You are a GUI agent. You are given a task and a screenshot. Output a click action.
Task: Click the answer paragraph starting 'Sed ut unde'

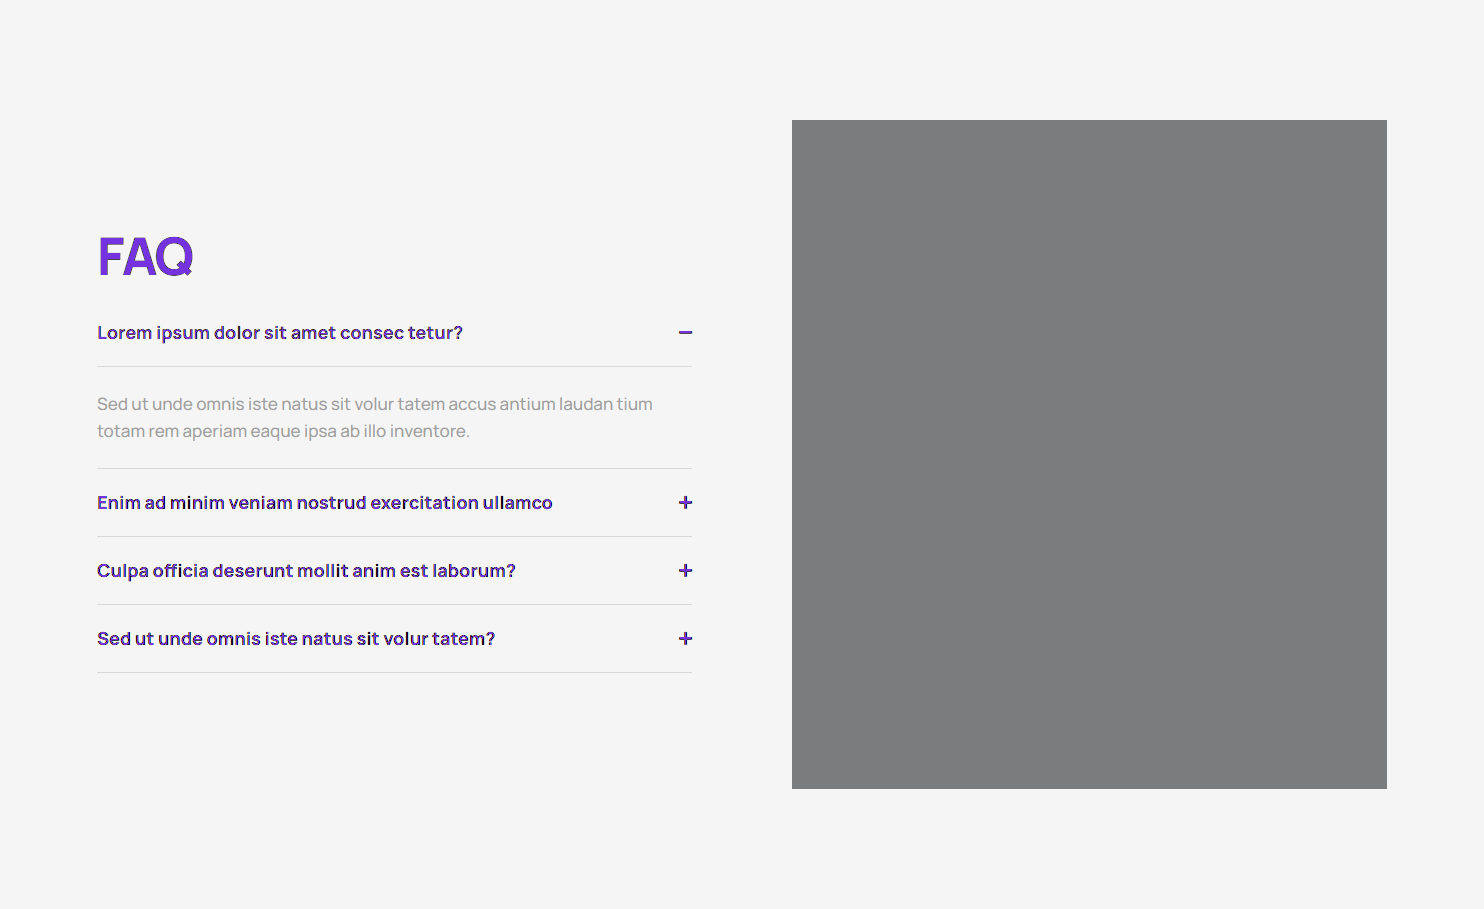tap(374, 417)
